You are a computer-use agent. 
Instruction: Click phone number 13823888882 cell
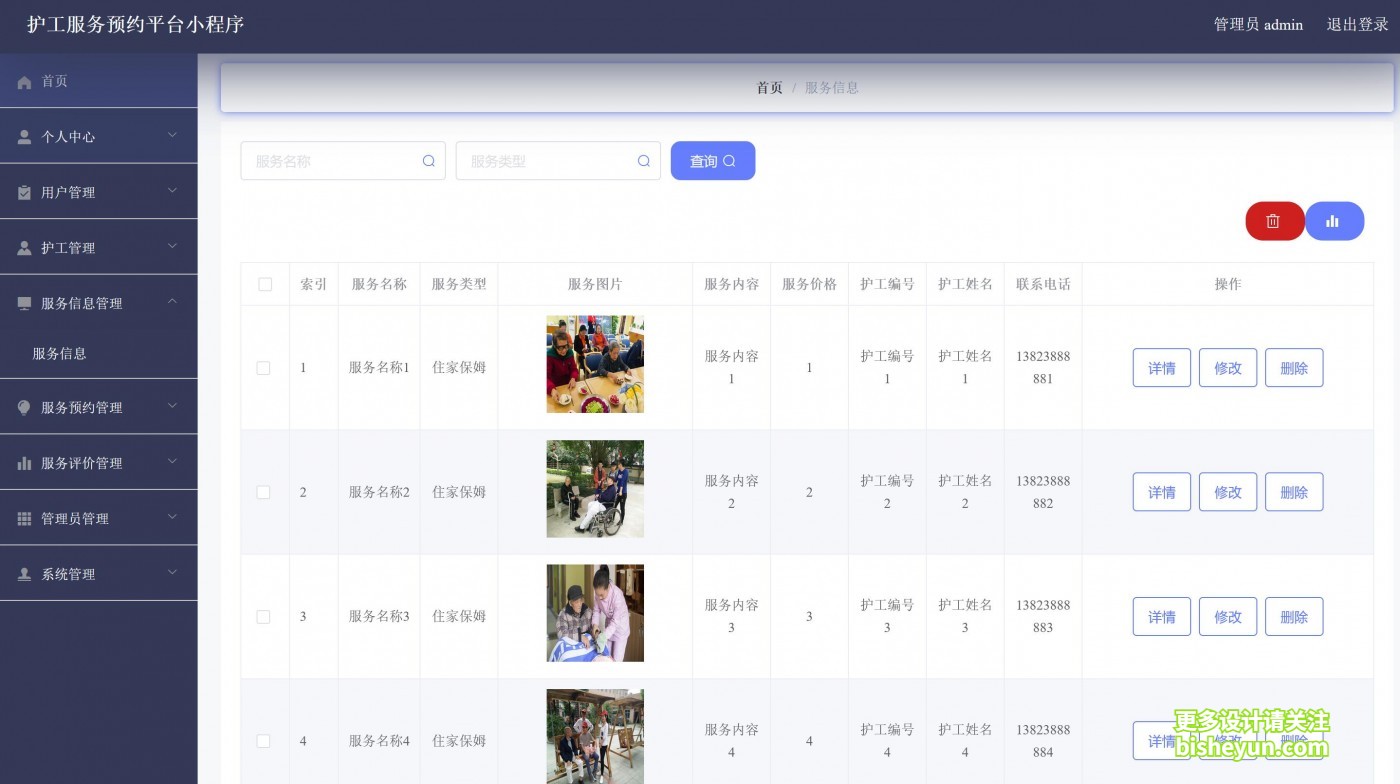coord(1043,492)
